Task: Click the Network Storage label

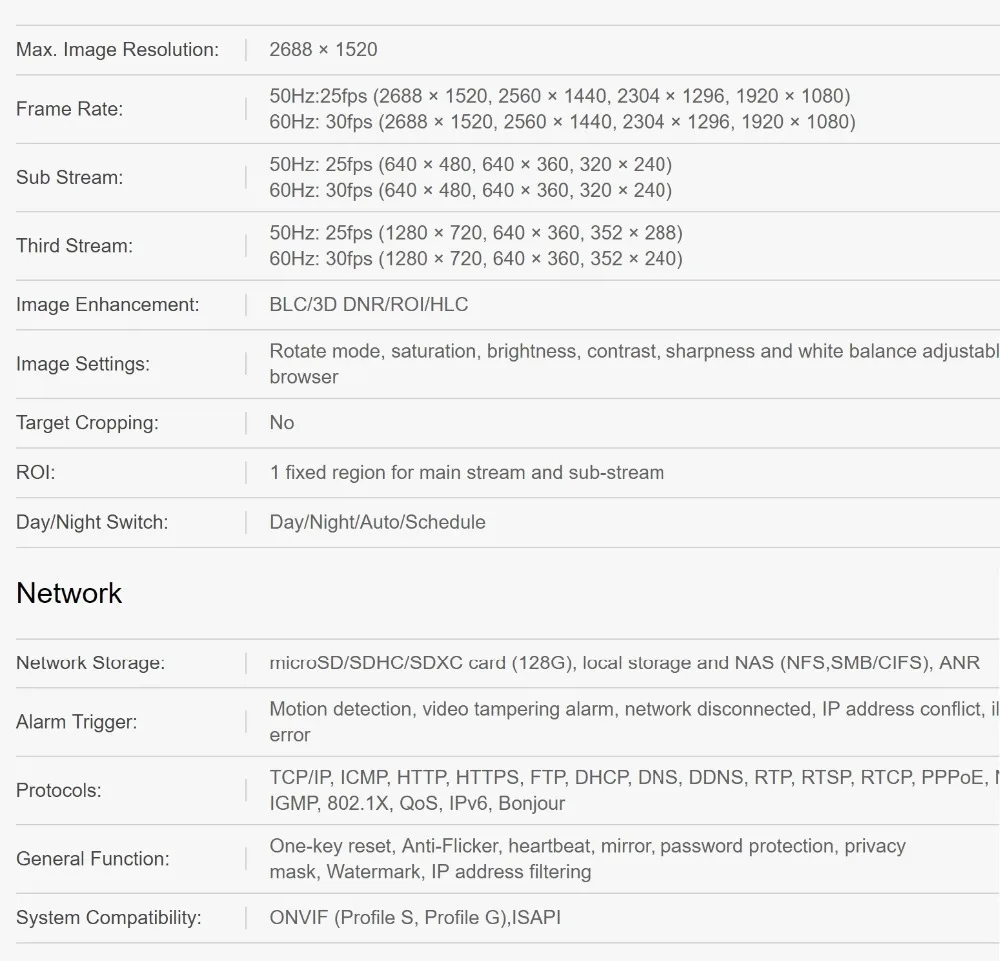Action: 91,663
